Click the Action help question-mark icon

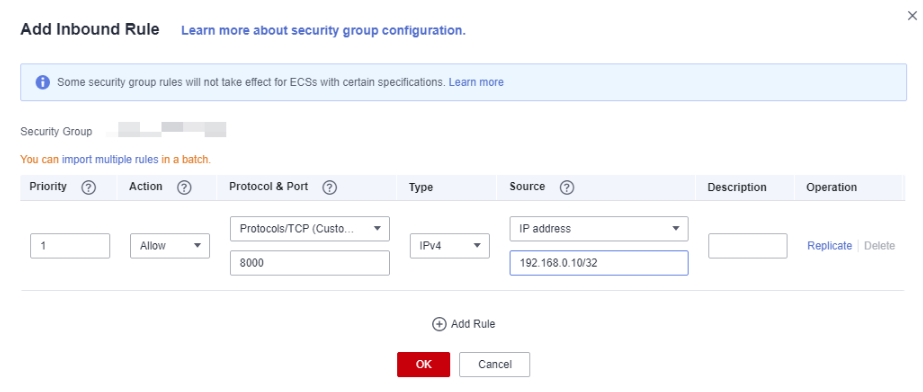[184, 188]
